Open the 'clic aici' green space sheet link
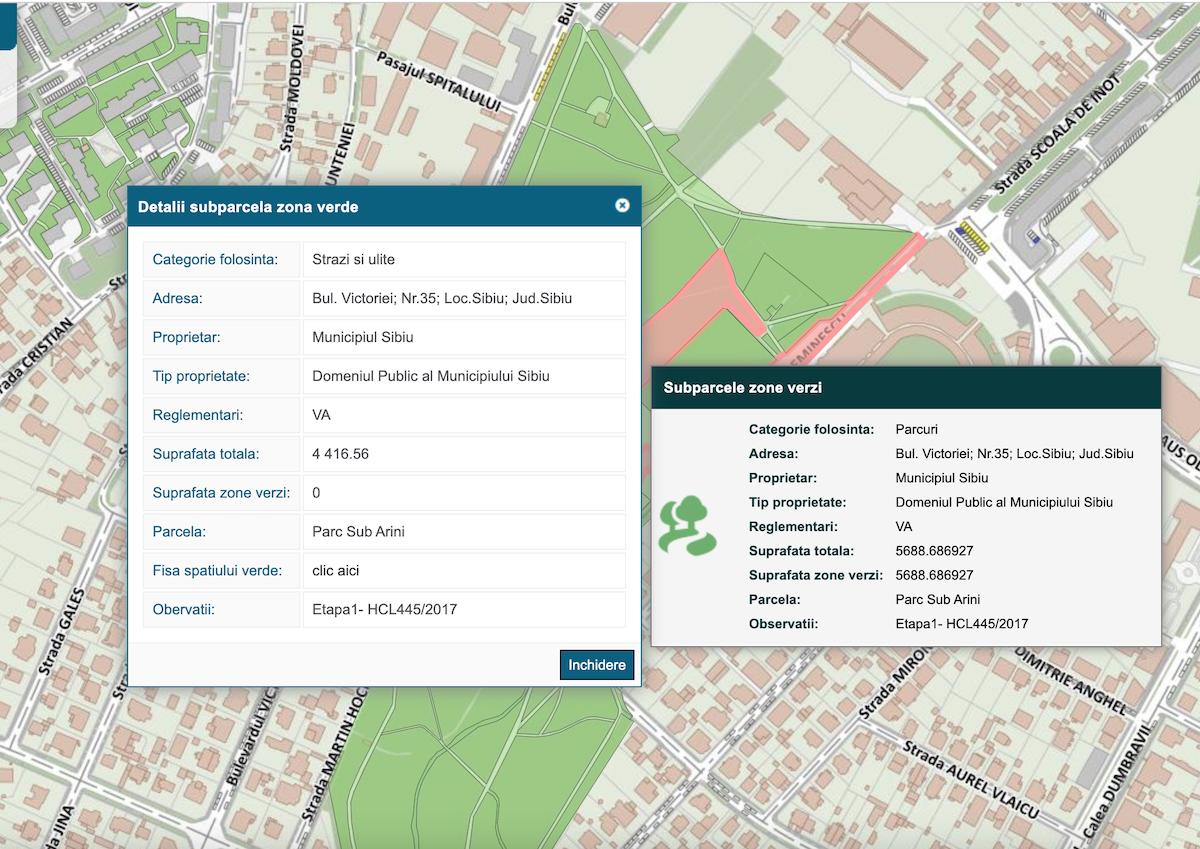This screenshot has width=1200, height=849. coord(335,571)
